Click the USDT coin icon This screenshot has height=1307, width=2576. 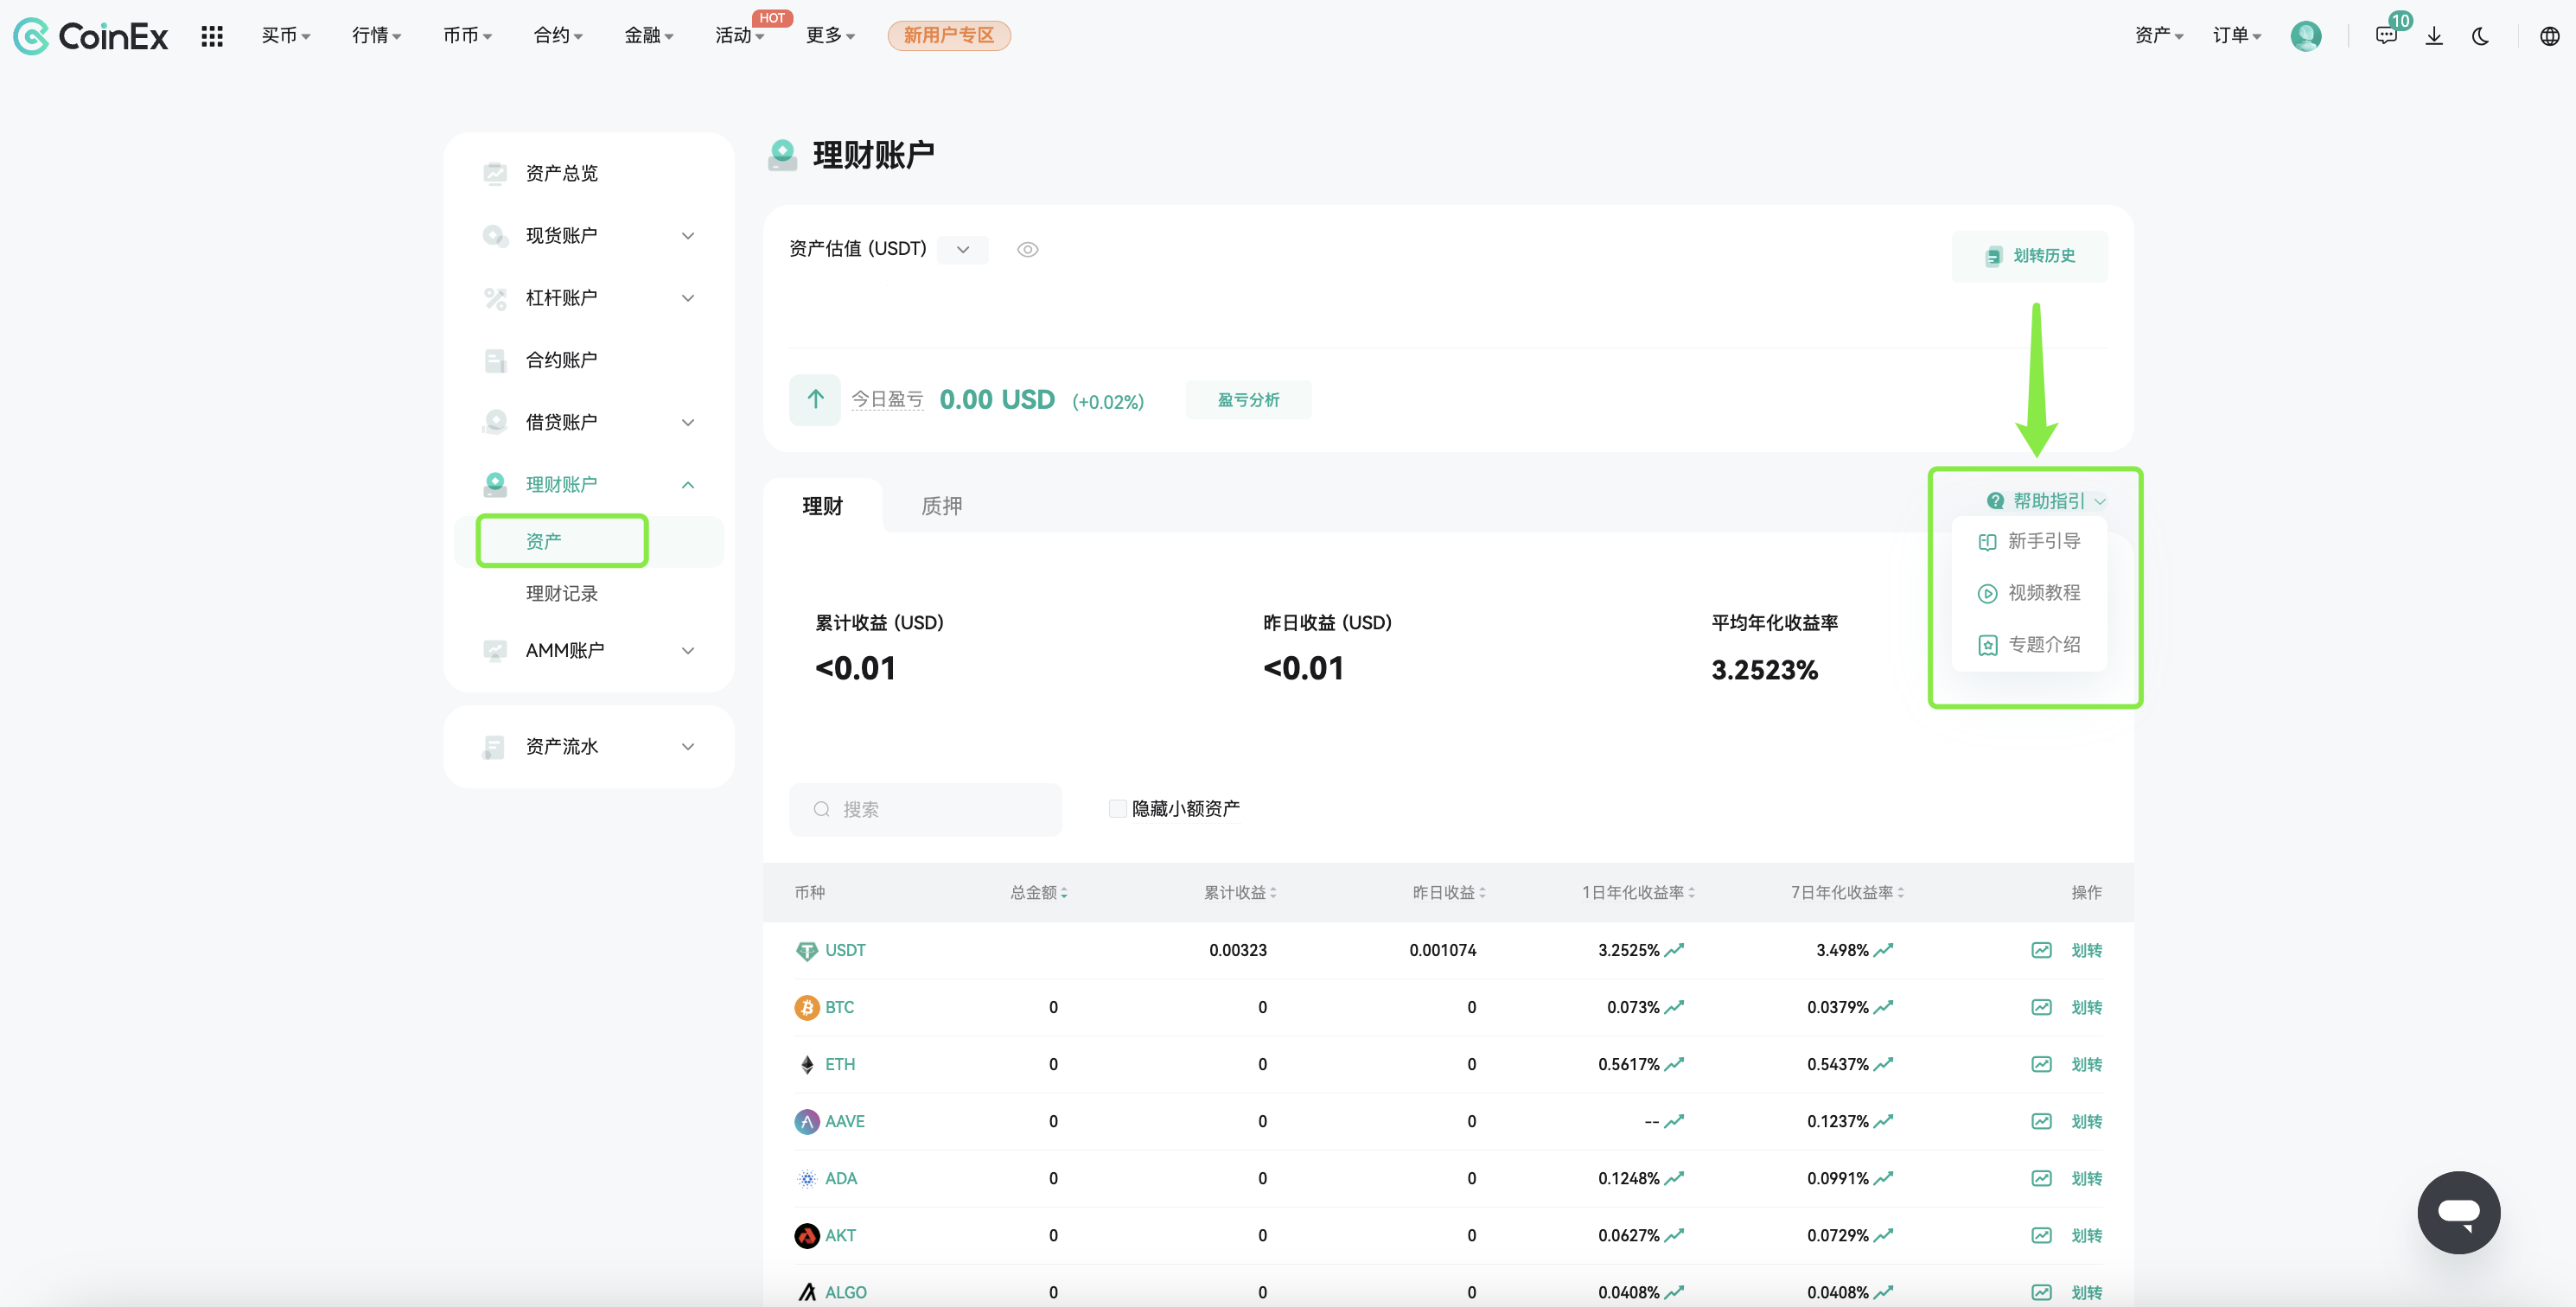pos(806,950)
